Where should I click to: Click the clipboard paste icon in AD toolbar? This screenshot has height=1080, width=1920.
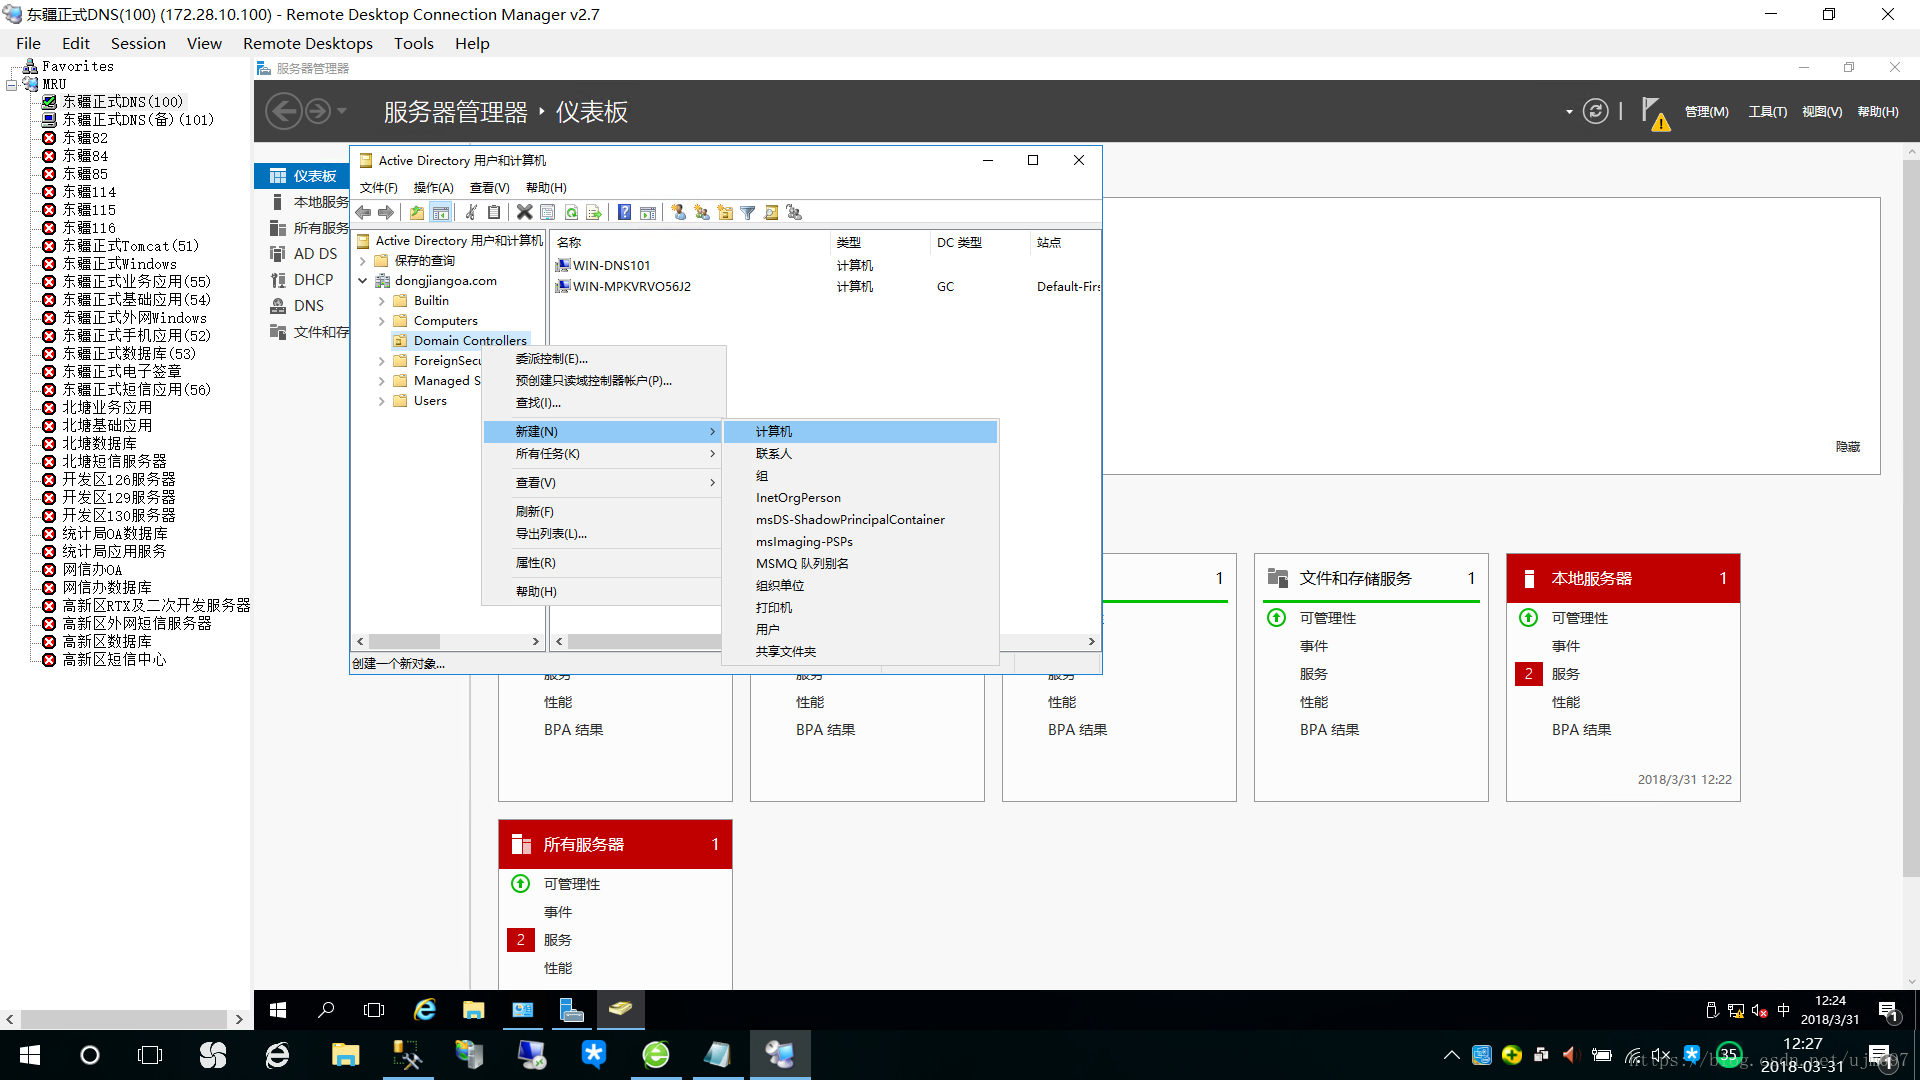(x=494, y=212)
